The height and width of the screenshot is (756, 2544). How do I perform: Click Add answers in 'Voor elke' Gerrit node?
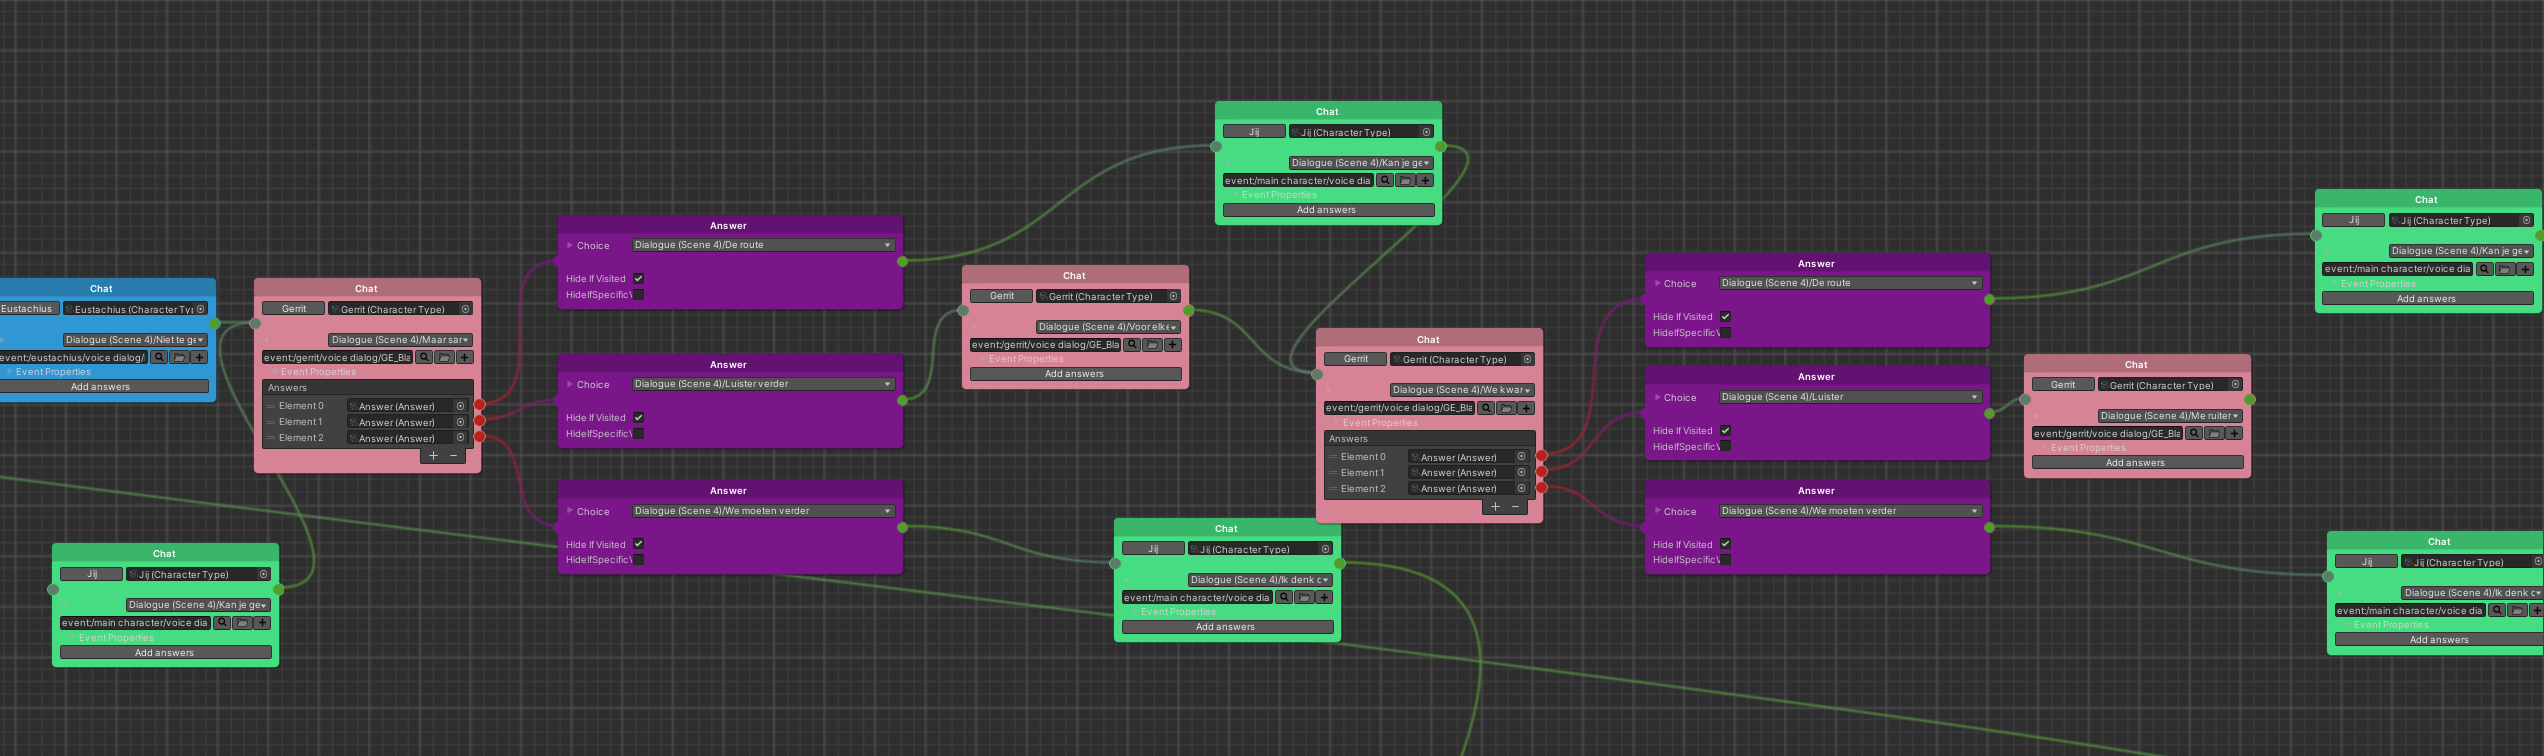[x=1074, y=374]
